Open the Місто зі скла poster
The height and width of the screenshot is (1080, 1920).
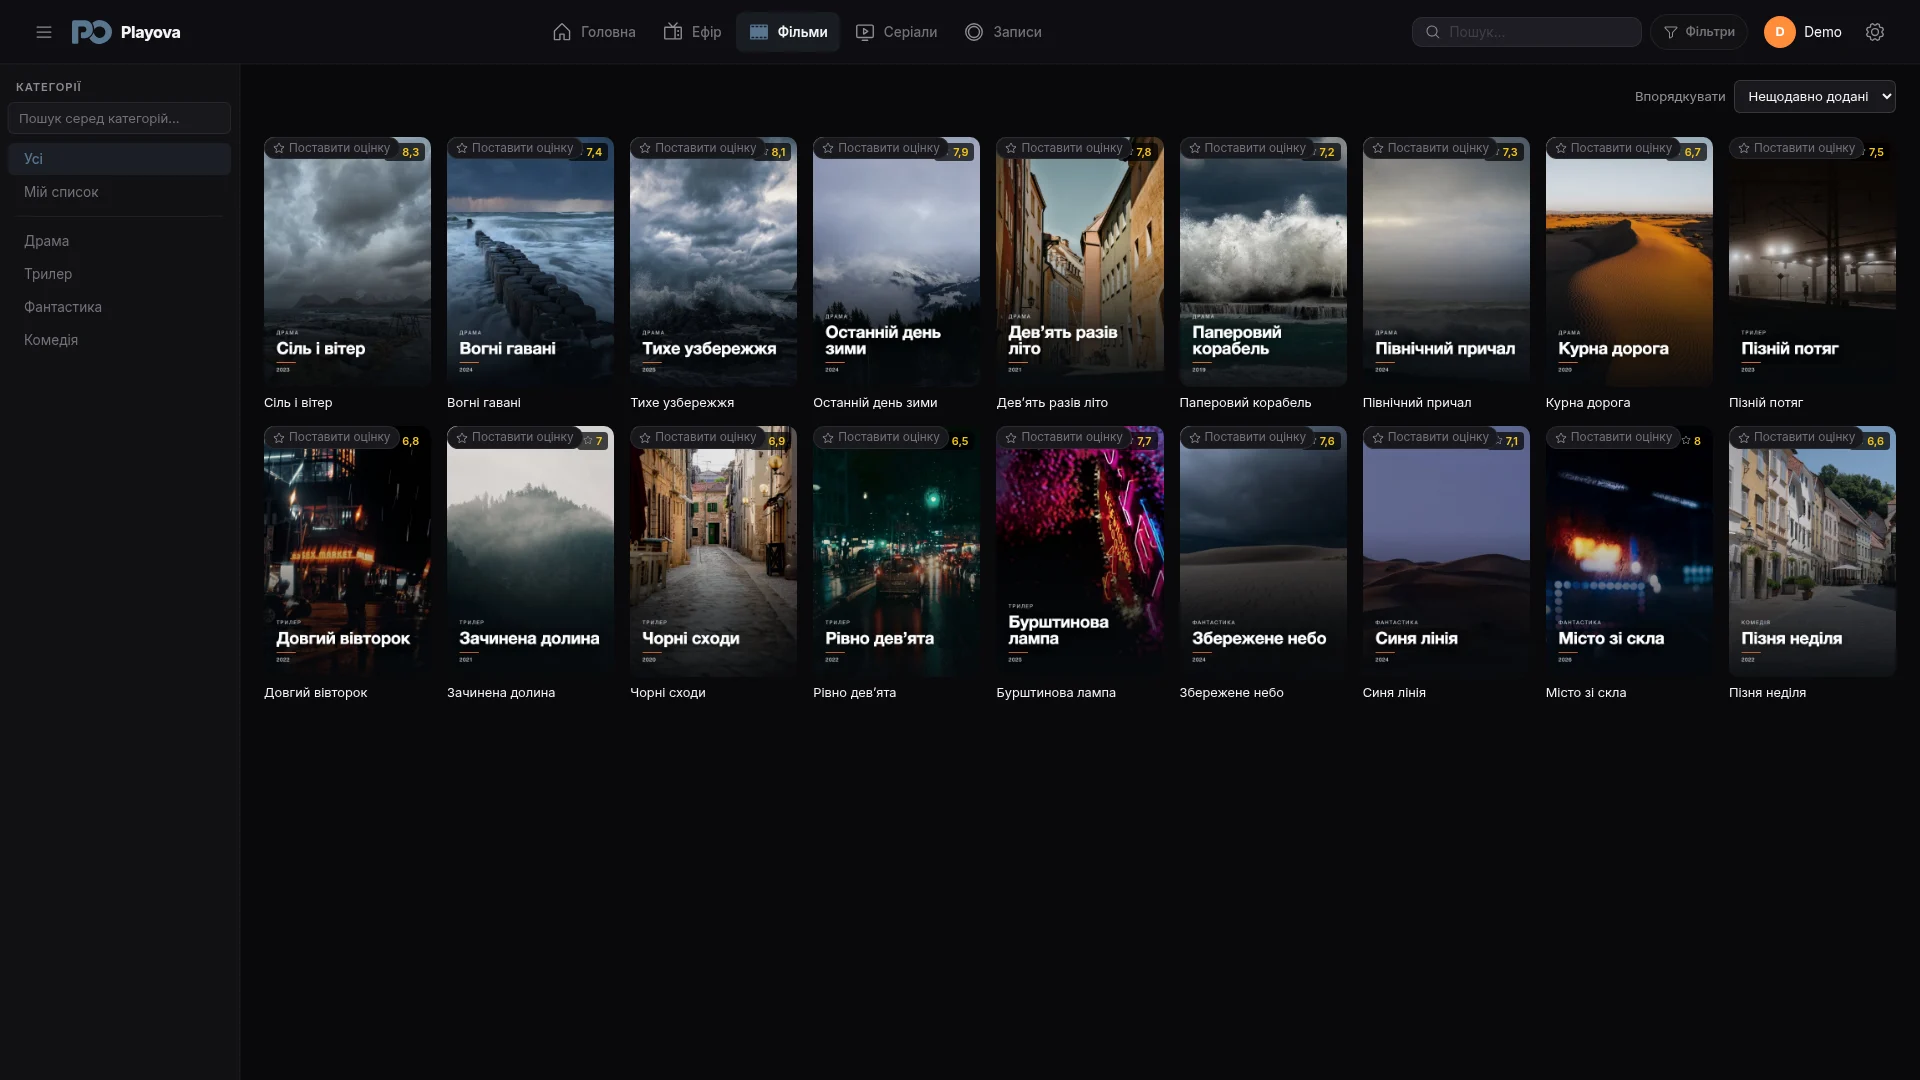(x=1629, y=552)
